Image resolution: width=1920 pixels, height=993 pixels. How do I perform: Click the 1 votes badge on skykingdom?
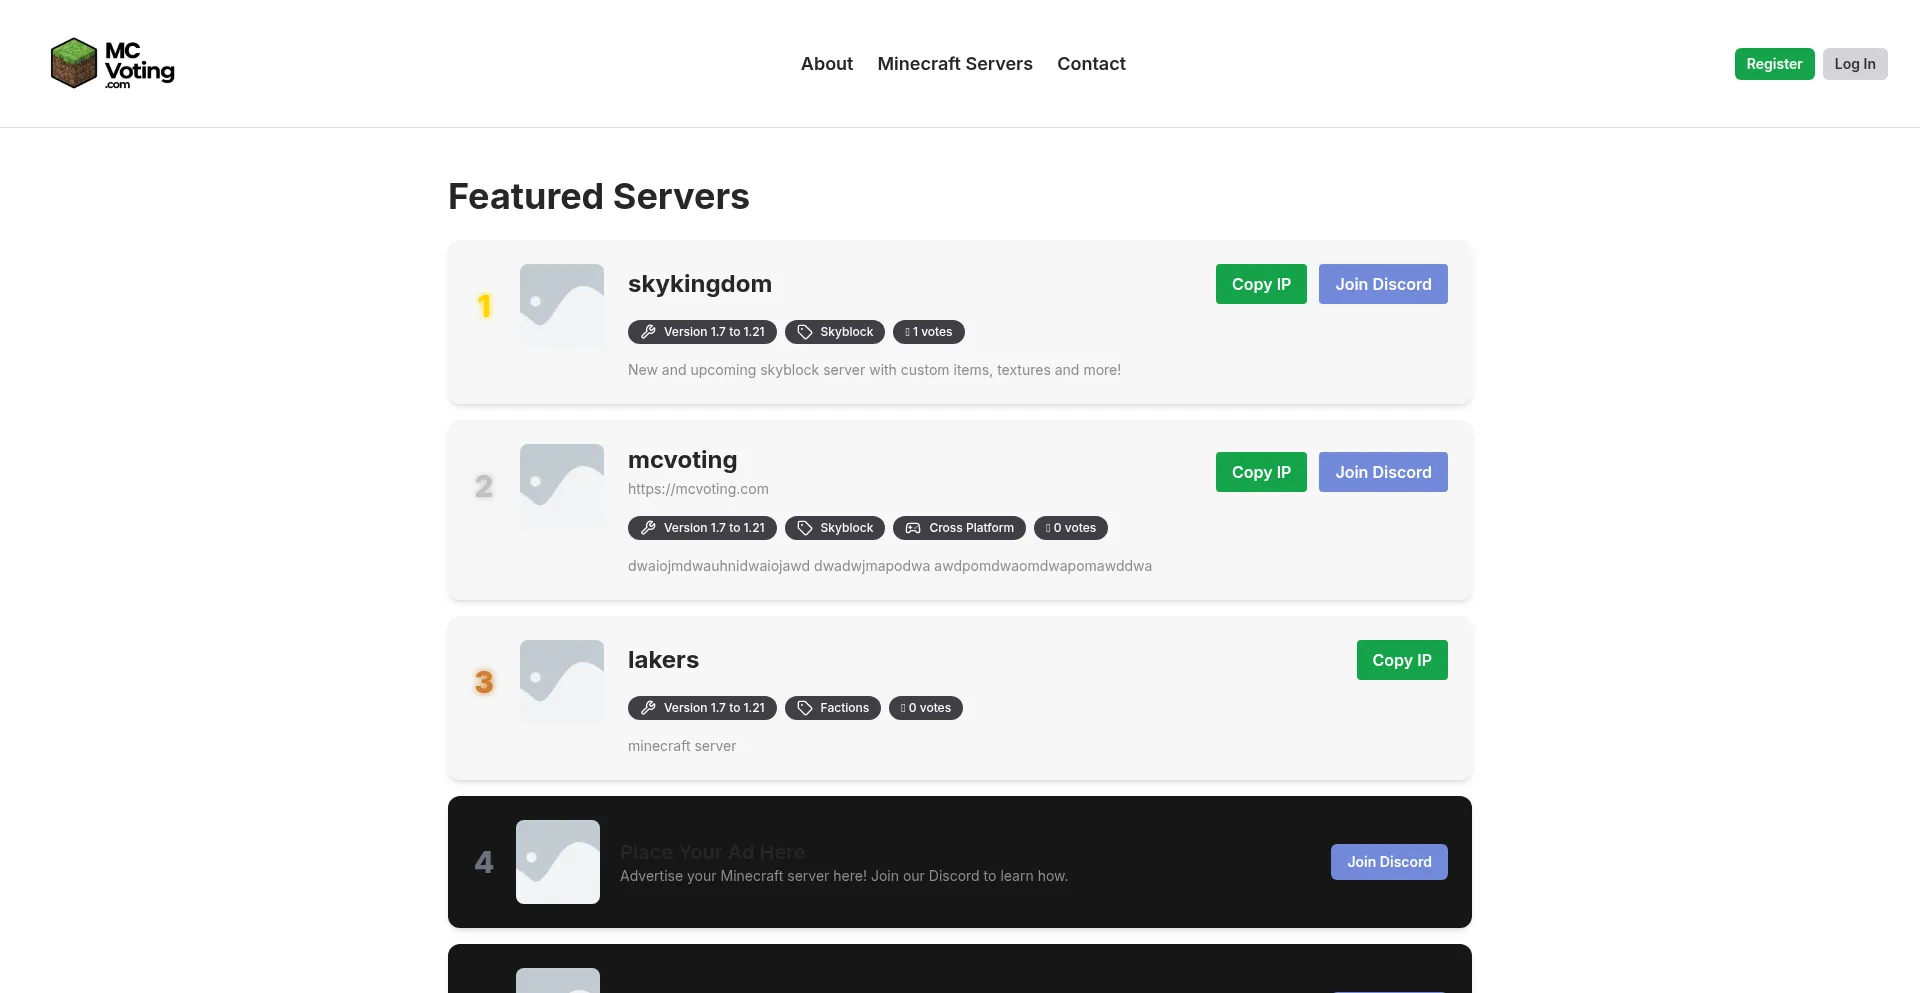928,332
